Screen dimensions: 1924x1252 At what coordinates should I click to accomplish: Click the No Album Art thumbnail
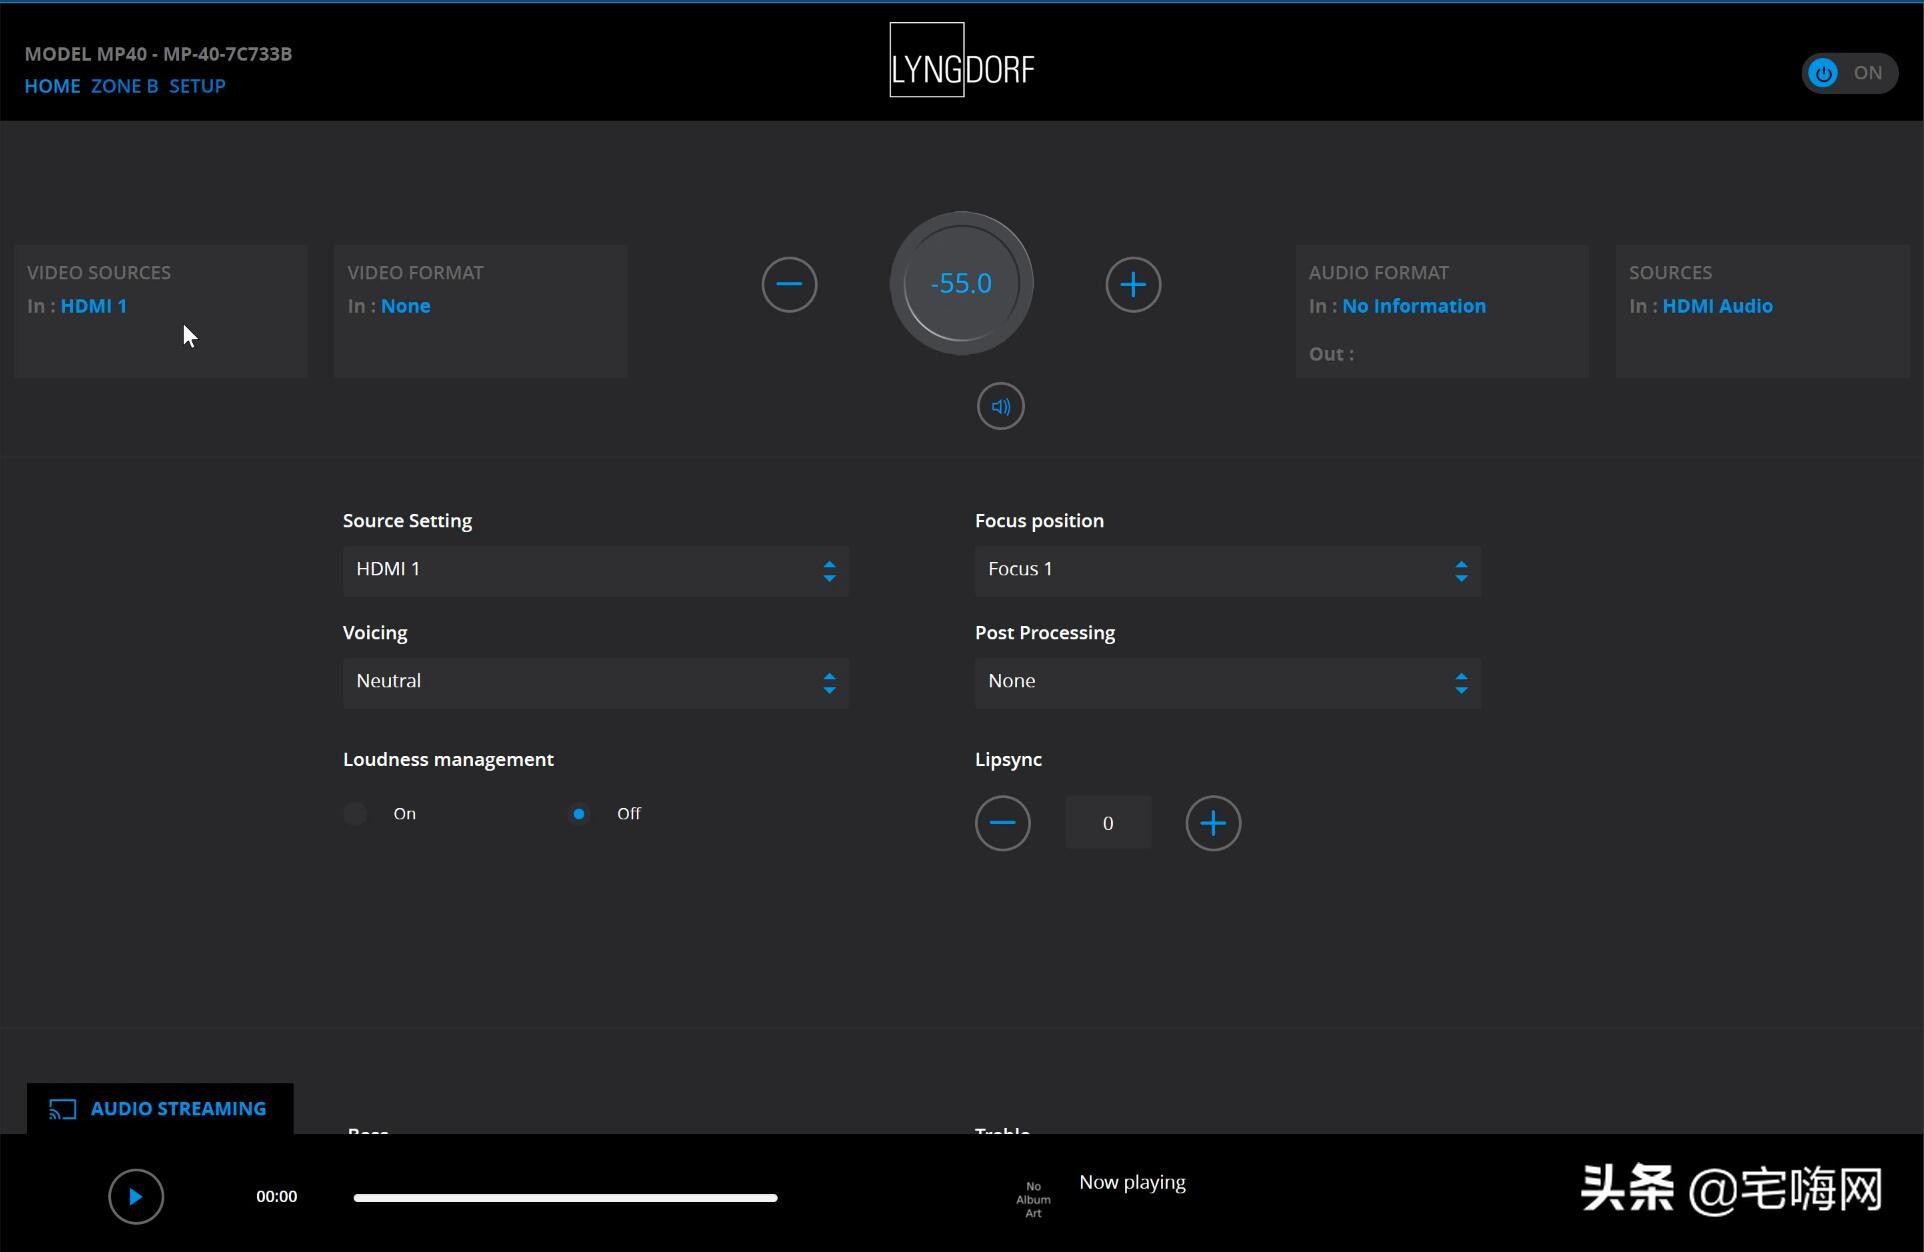click(x=1033, y=1199)
